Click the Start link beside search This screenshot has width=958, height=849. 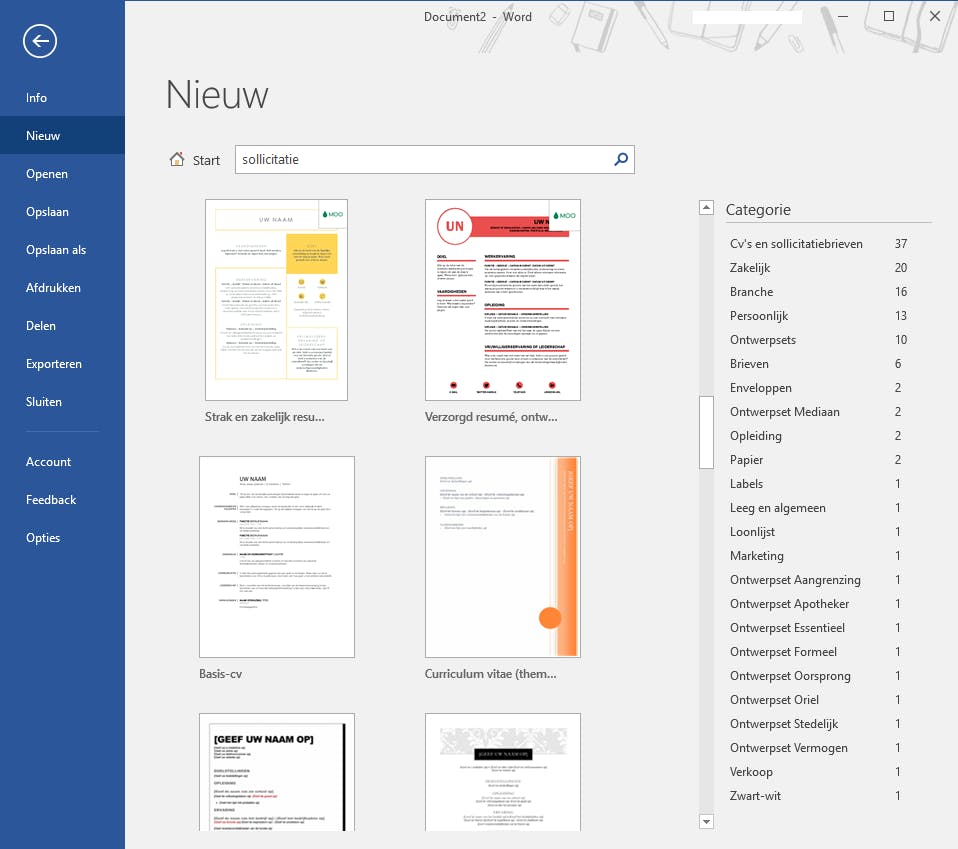206,160
